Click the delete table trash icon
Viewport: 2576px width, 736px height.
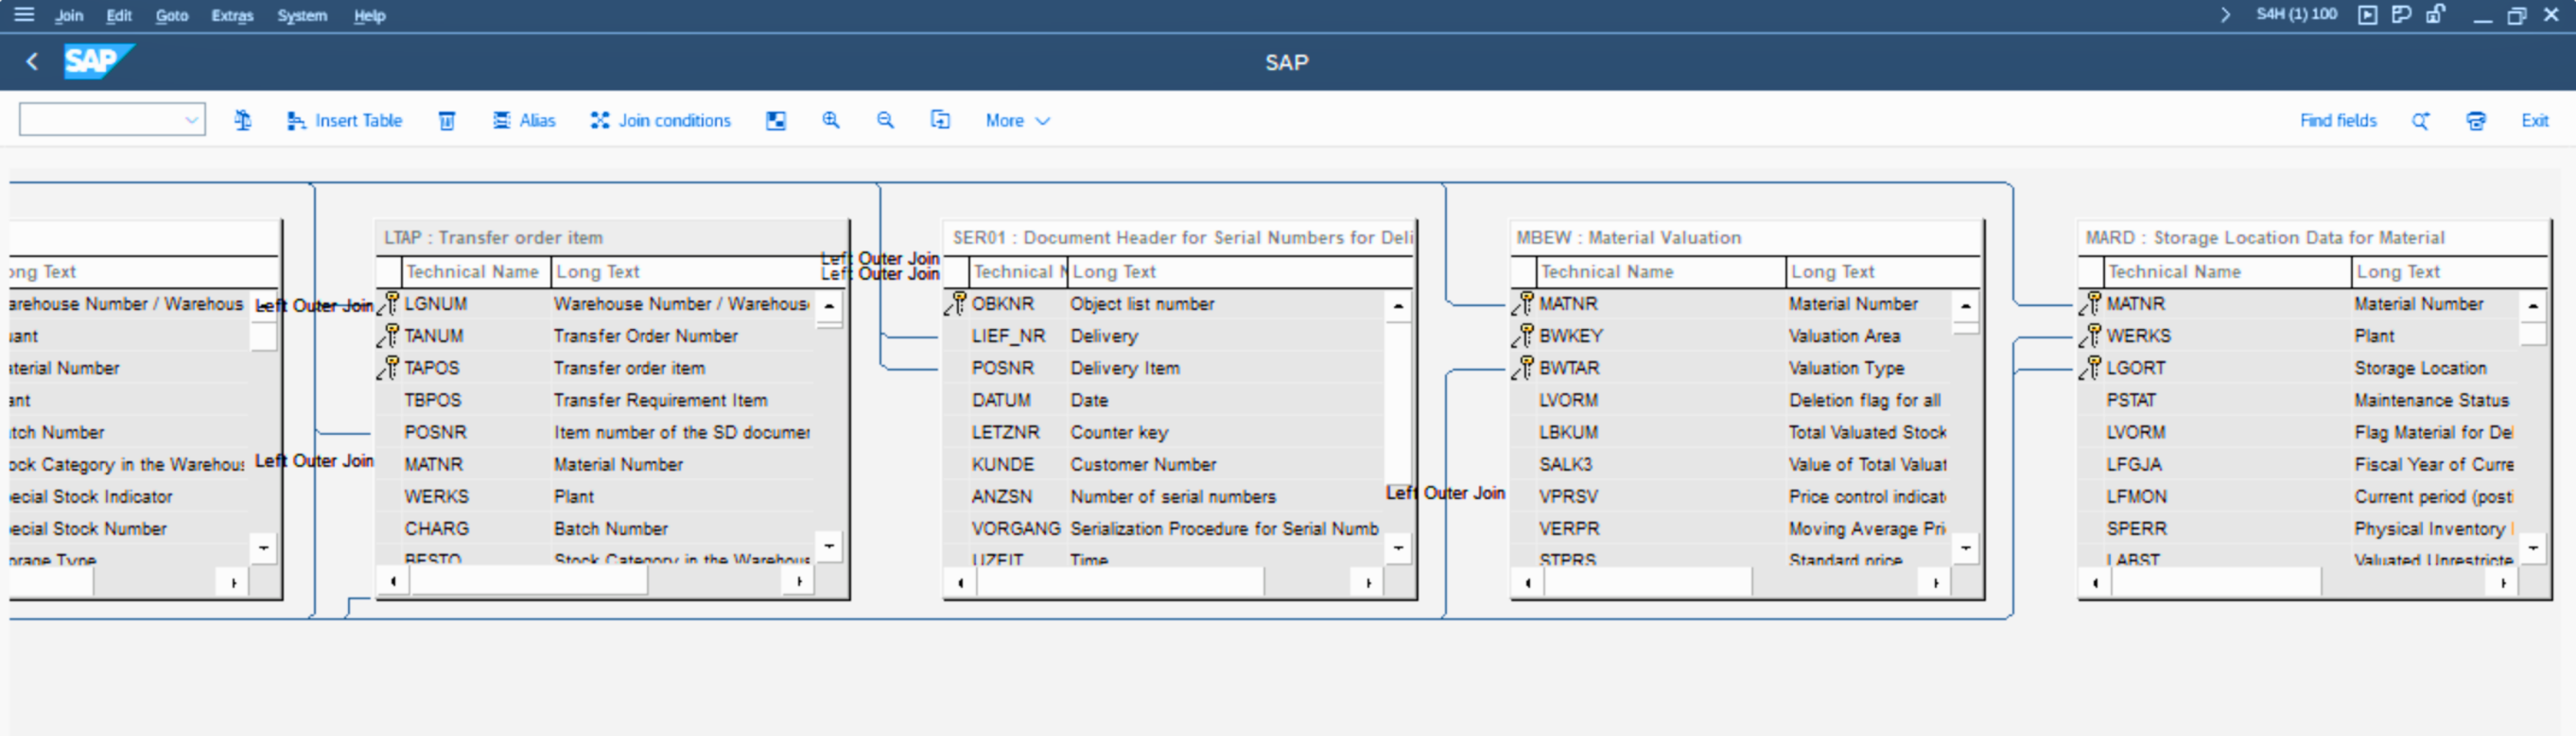[447, 120]
